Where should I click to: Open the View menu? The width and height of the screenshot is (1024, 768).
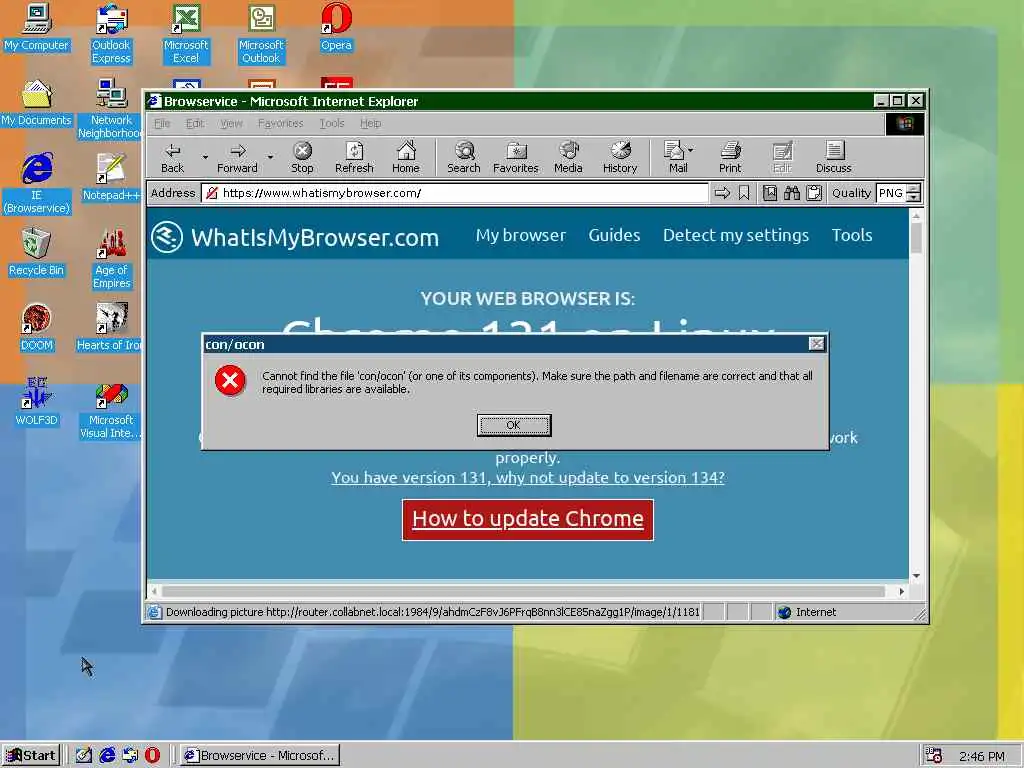[x=231, y=123]
